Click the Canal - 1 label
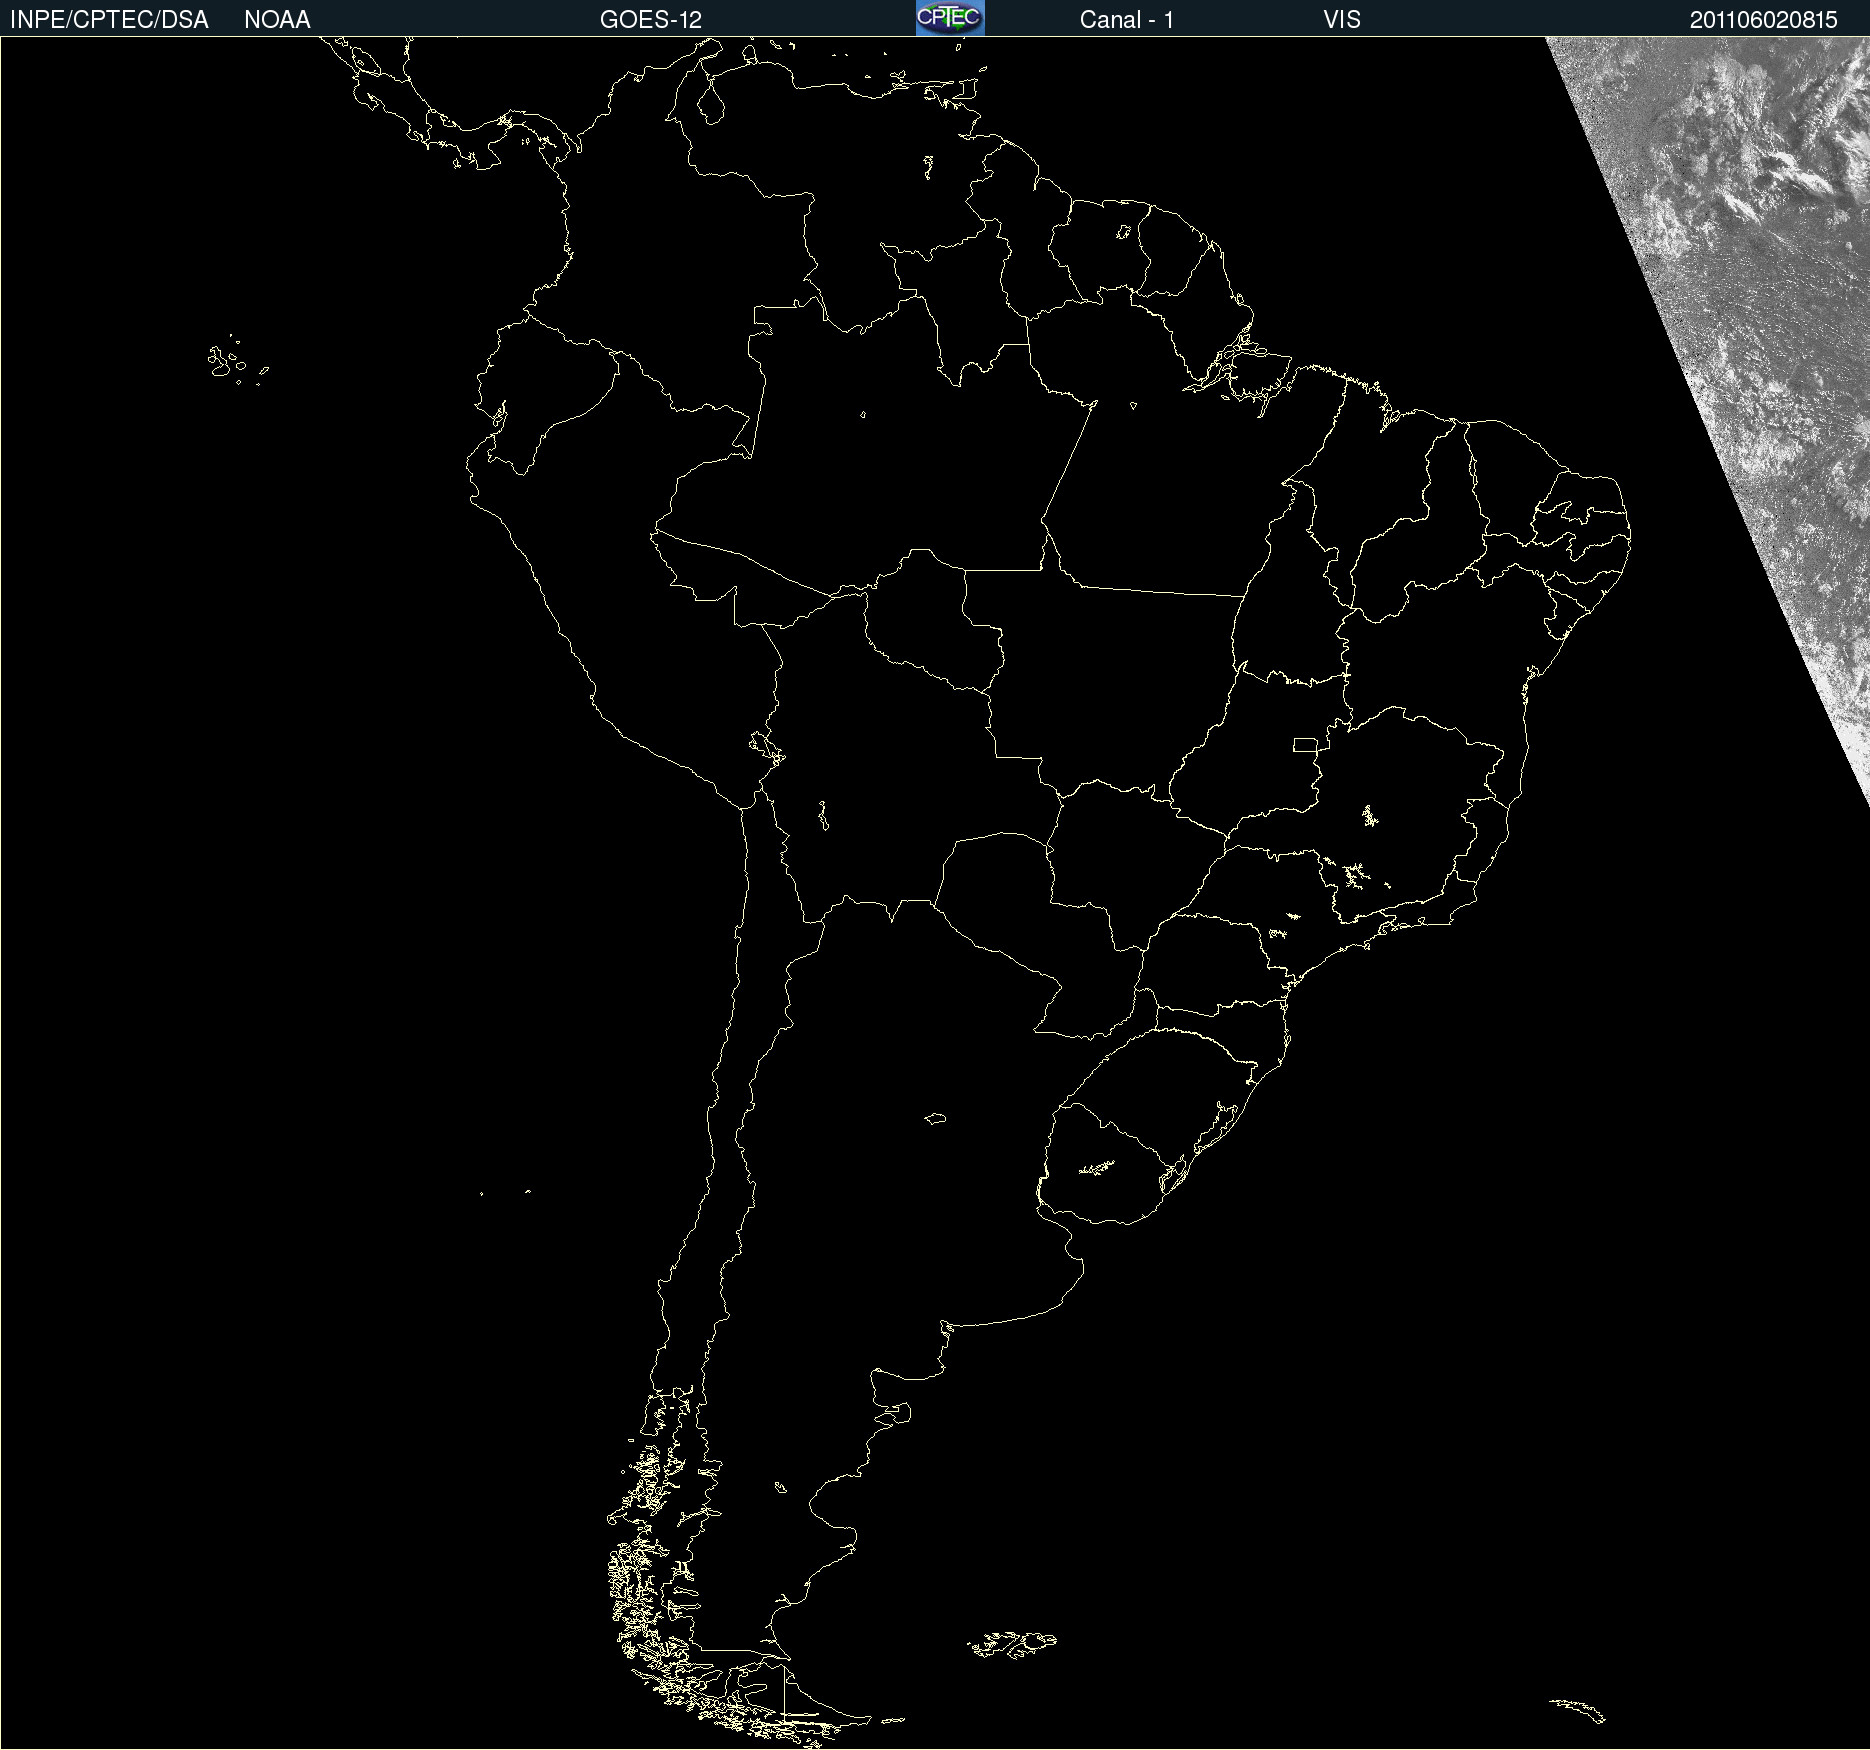The image size is (1870, 1750). (x=1126, y=20)
